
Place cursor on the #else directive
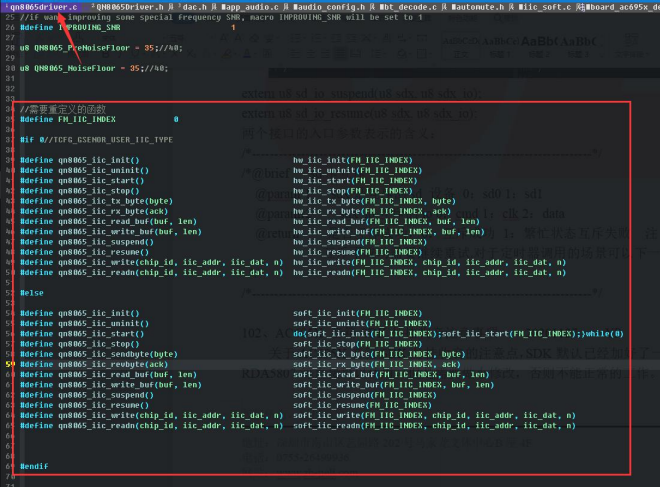pyautogui.click(x=32, y=293)
